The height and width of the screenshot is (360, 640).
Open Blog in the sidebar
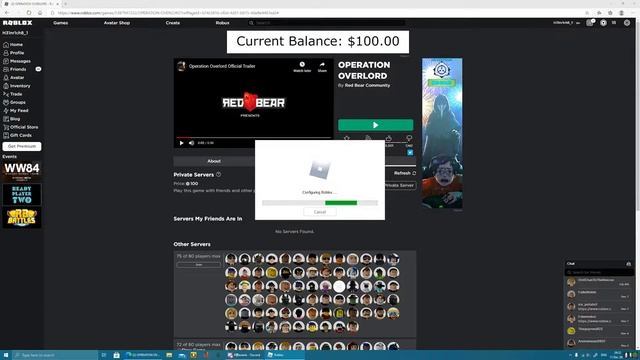pos(12,119)
